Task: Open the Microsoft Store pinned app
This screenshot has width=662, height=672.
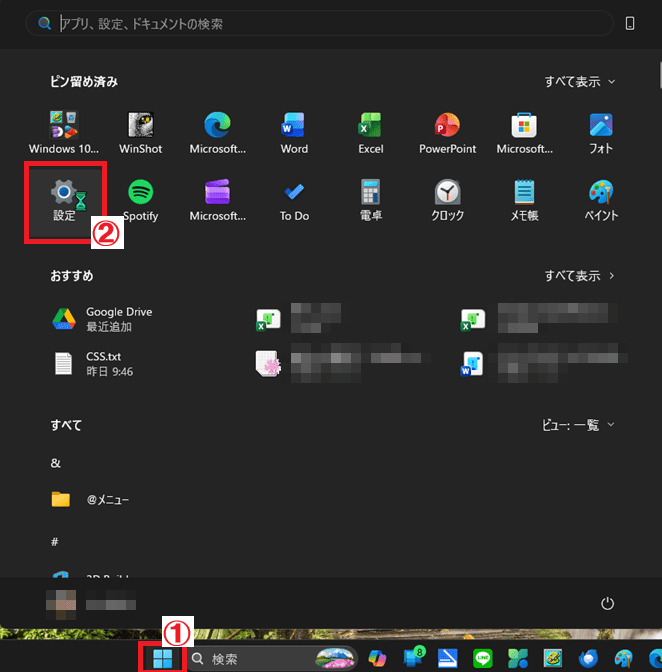Action: 524,132
